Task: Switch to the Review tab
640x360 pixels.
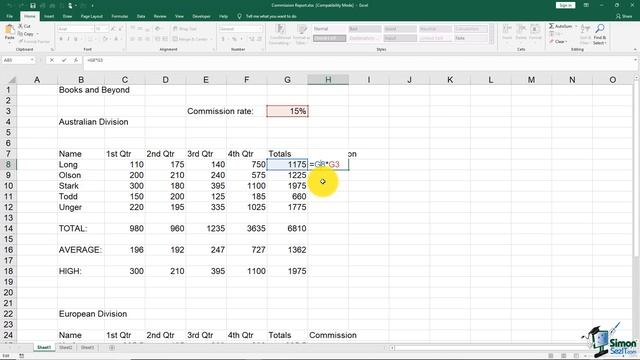Action: [x=160, y=16]
